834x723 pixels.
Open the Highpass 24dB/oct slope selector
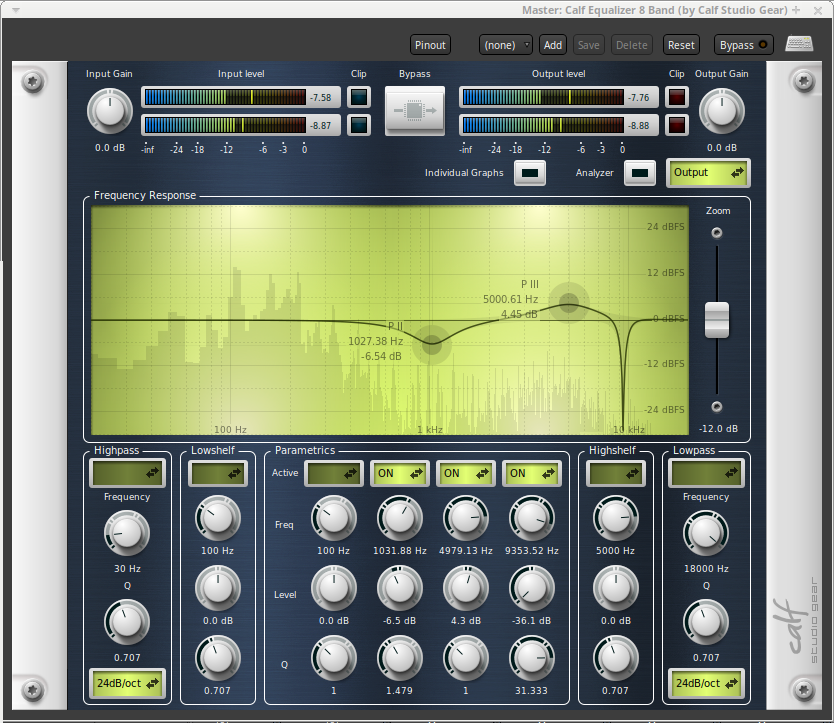coord(127,684)
